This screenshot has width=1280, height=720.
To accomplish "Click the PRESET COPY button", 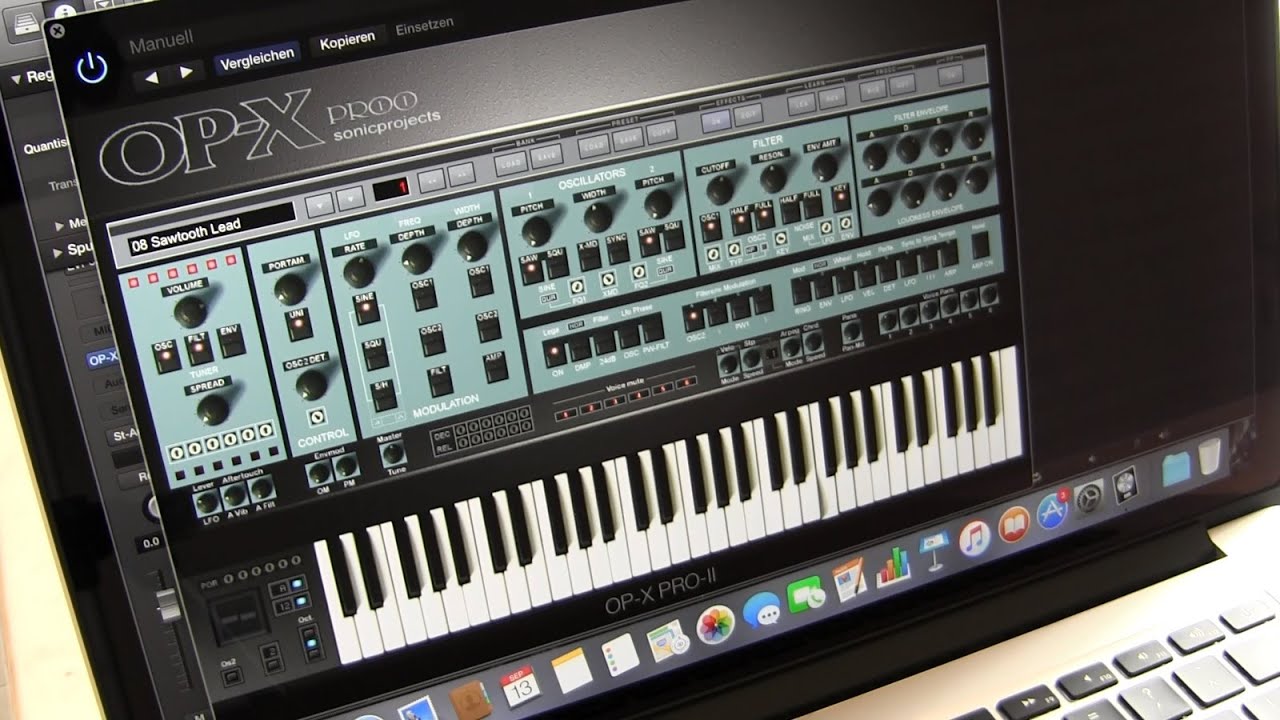I will click(x=661, y=133).
